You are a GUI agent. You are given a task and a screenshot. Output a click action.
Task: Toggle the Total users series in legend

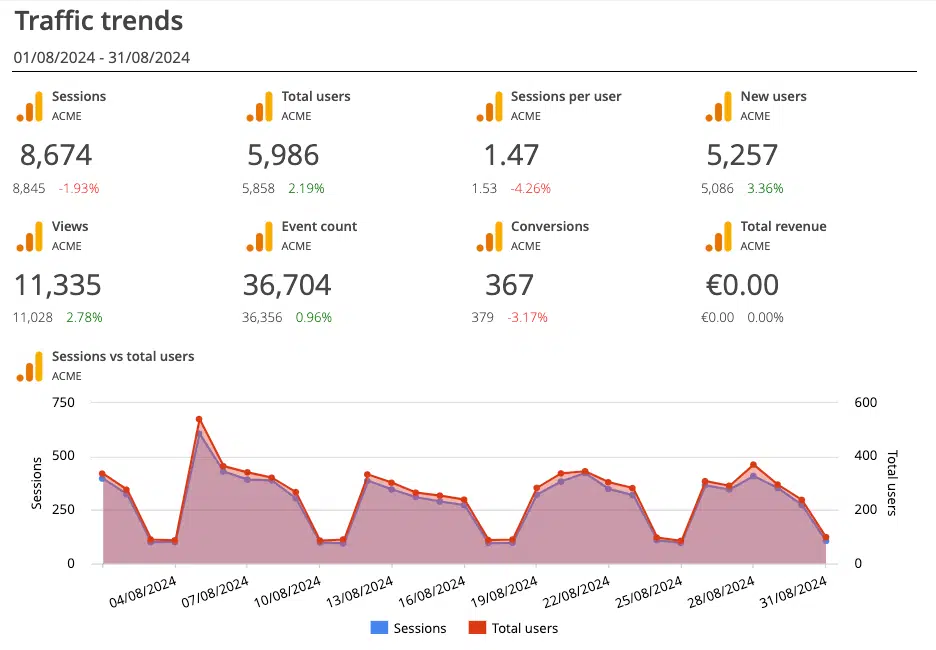[524, 628]
